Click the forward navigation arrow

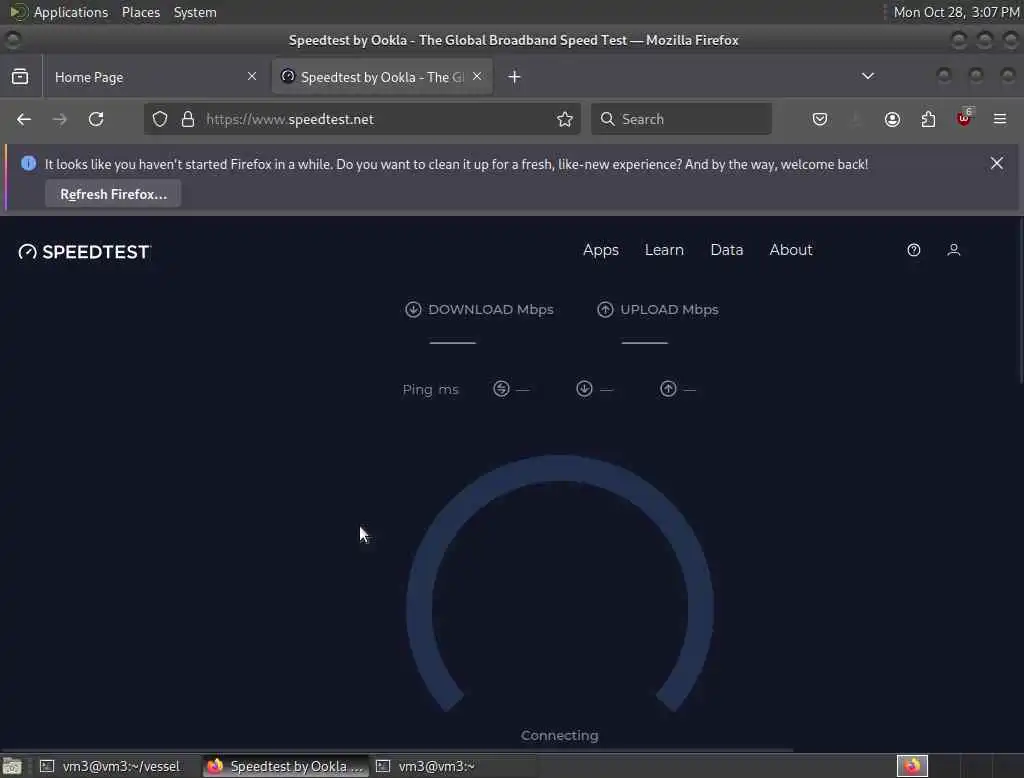[x=59, y=119]
